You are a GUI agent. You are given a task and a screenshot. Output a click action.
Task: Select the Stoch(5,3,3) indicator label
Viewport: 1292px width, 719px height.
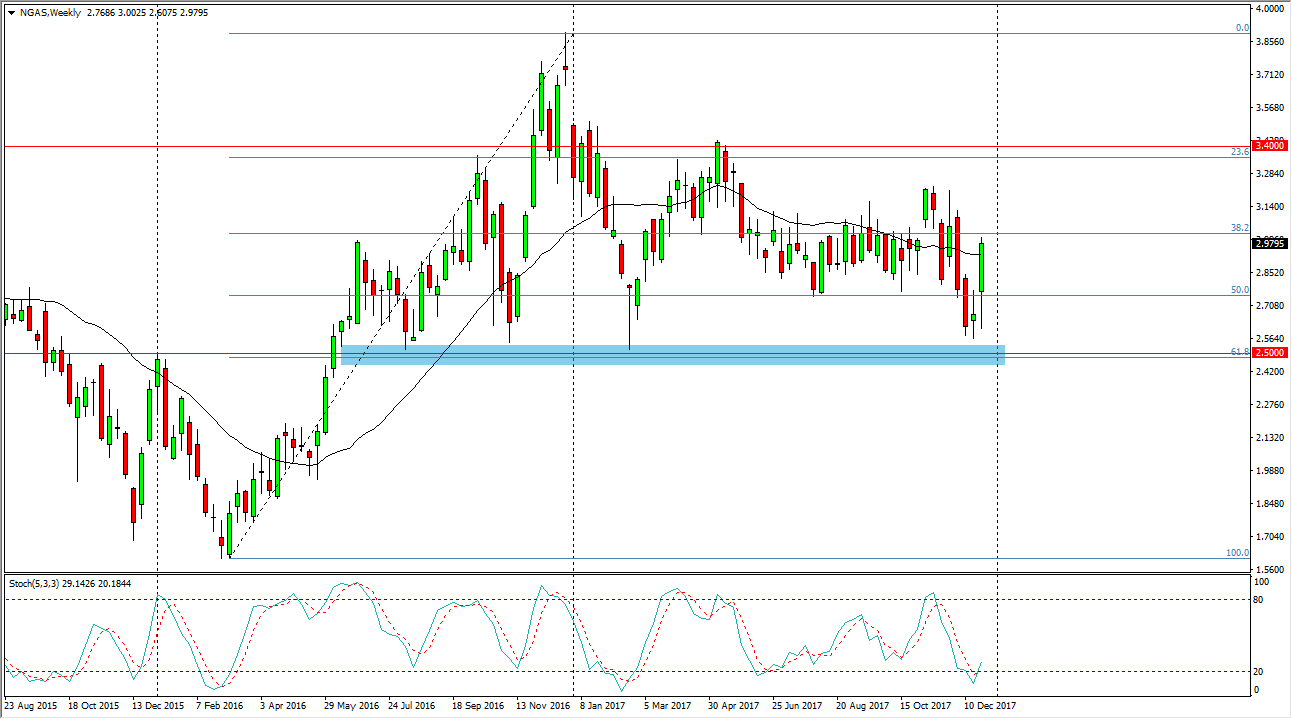35,583
